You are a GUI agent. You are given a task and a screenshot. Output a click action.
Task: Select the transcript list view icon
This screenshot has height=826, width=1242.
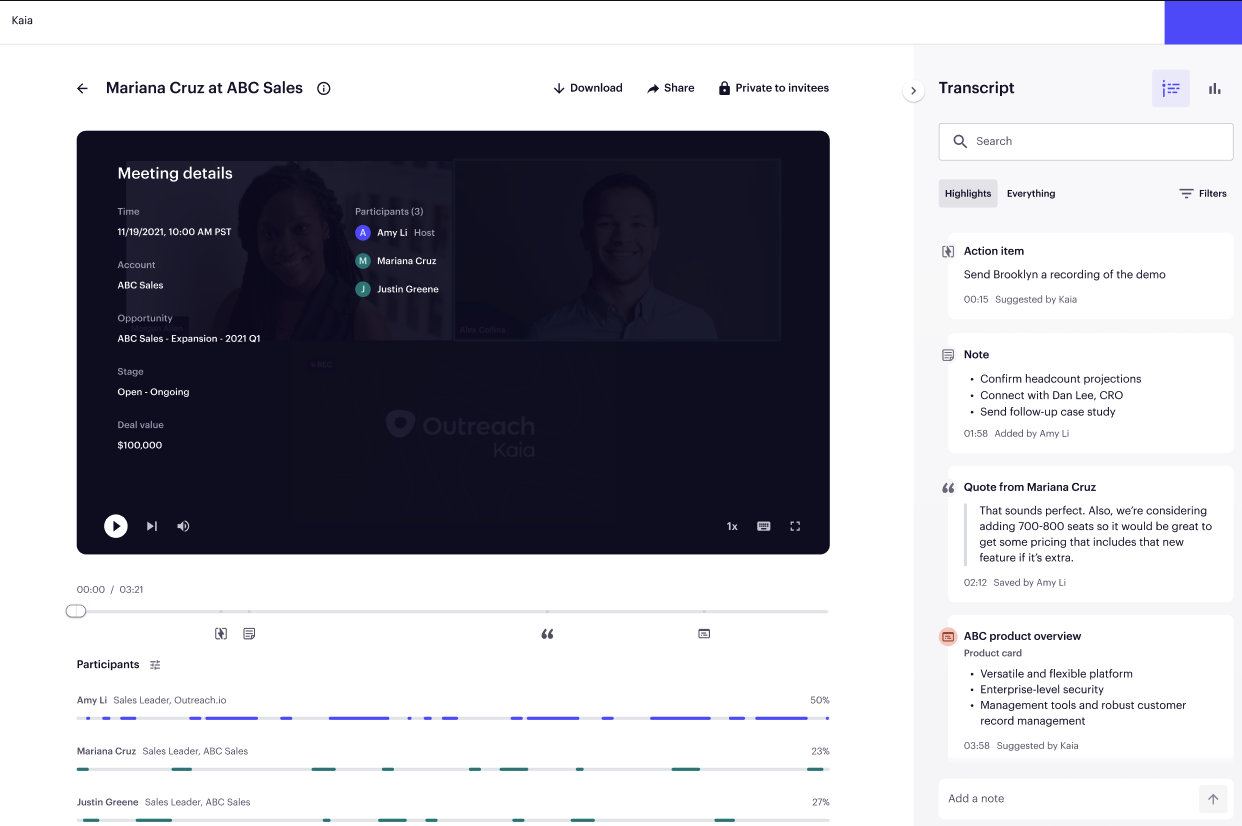pos(1170,88)
